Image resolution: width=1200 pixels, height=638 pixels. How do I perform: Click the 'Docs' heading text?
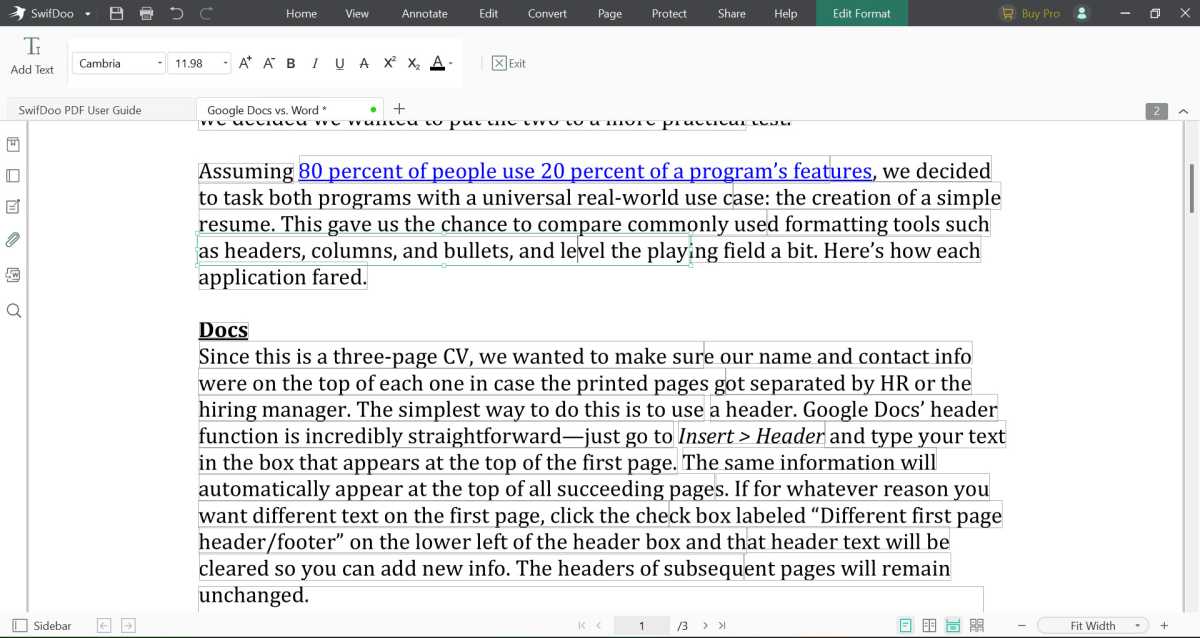223,330
